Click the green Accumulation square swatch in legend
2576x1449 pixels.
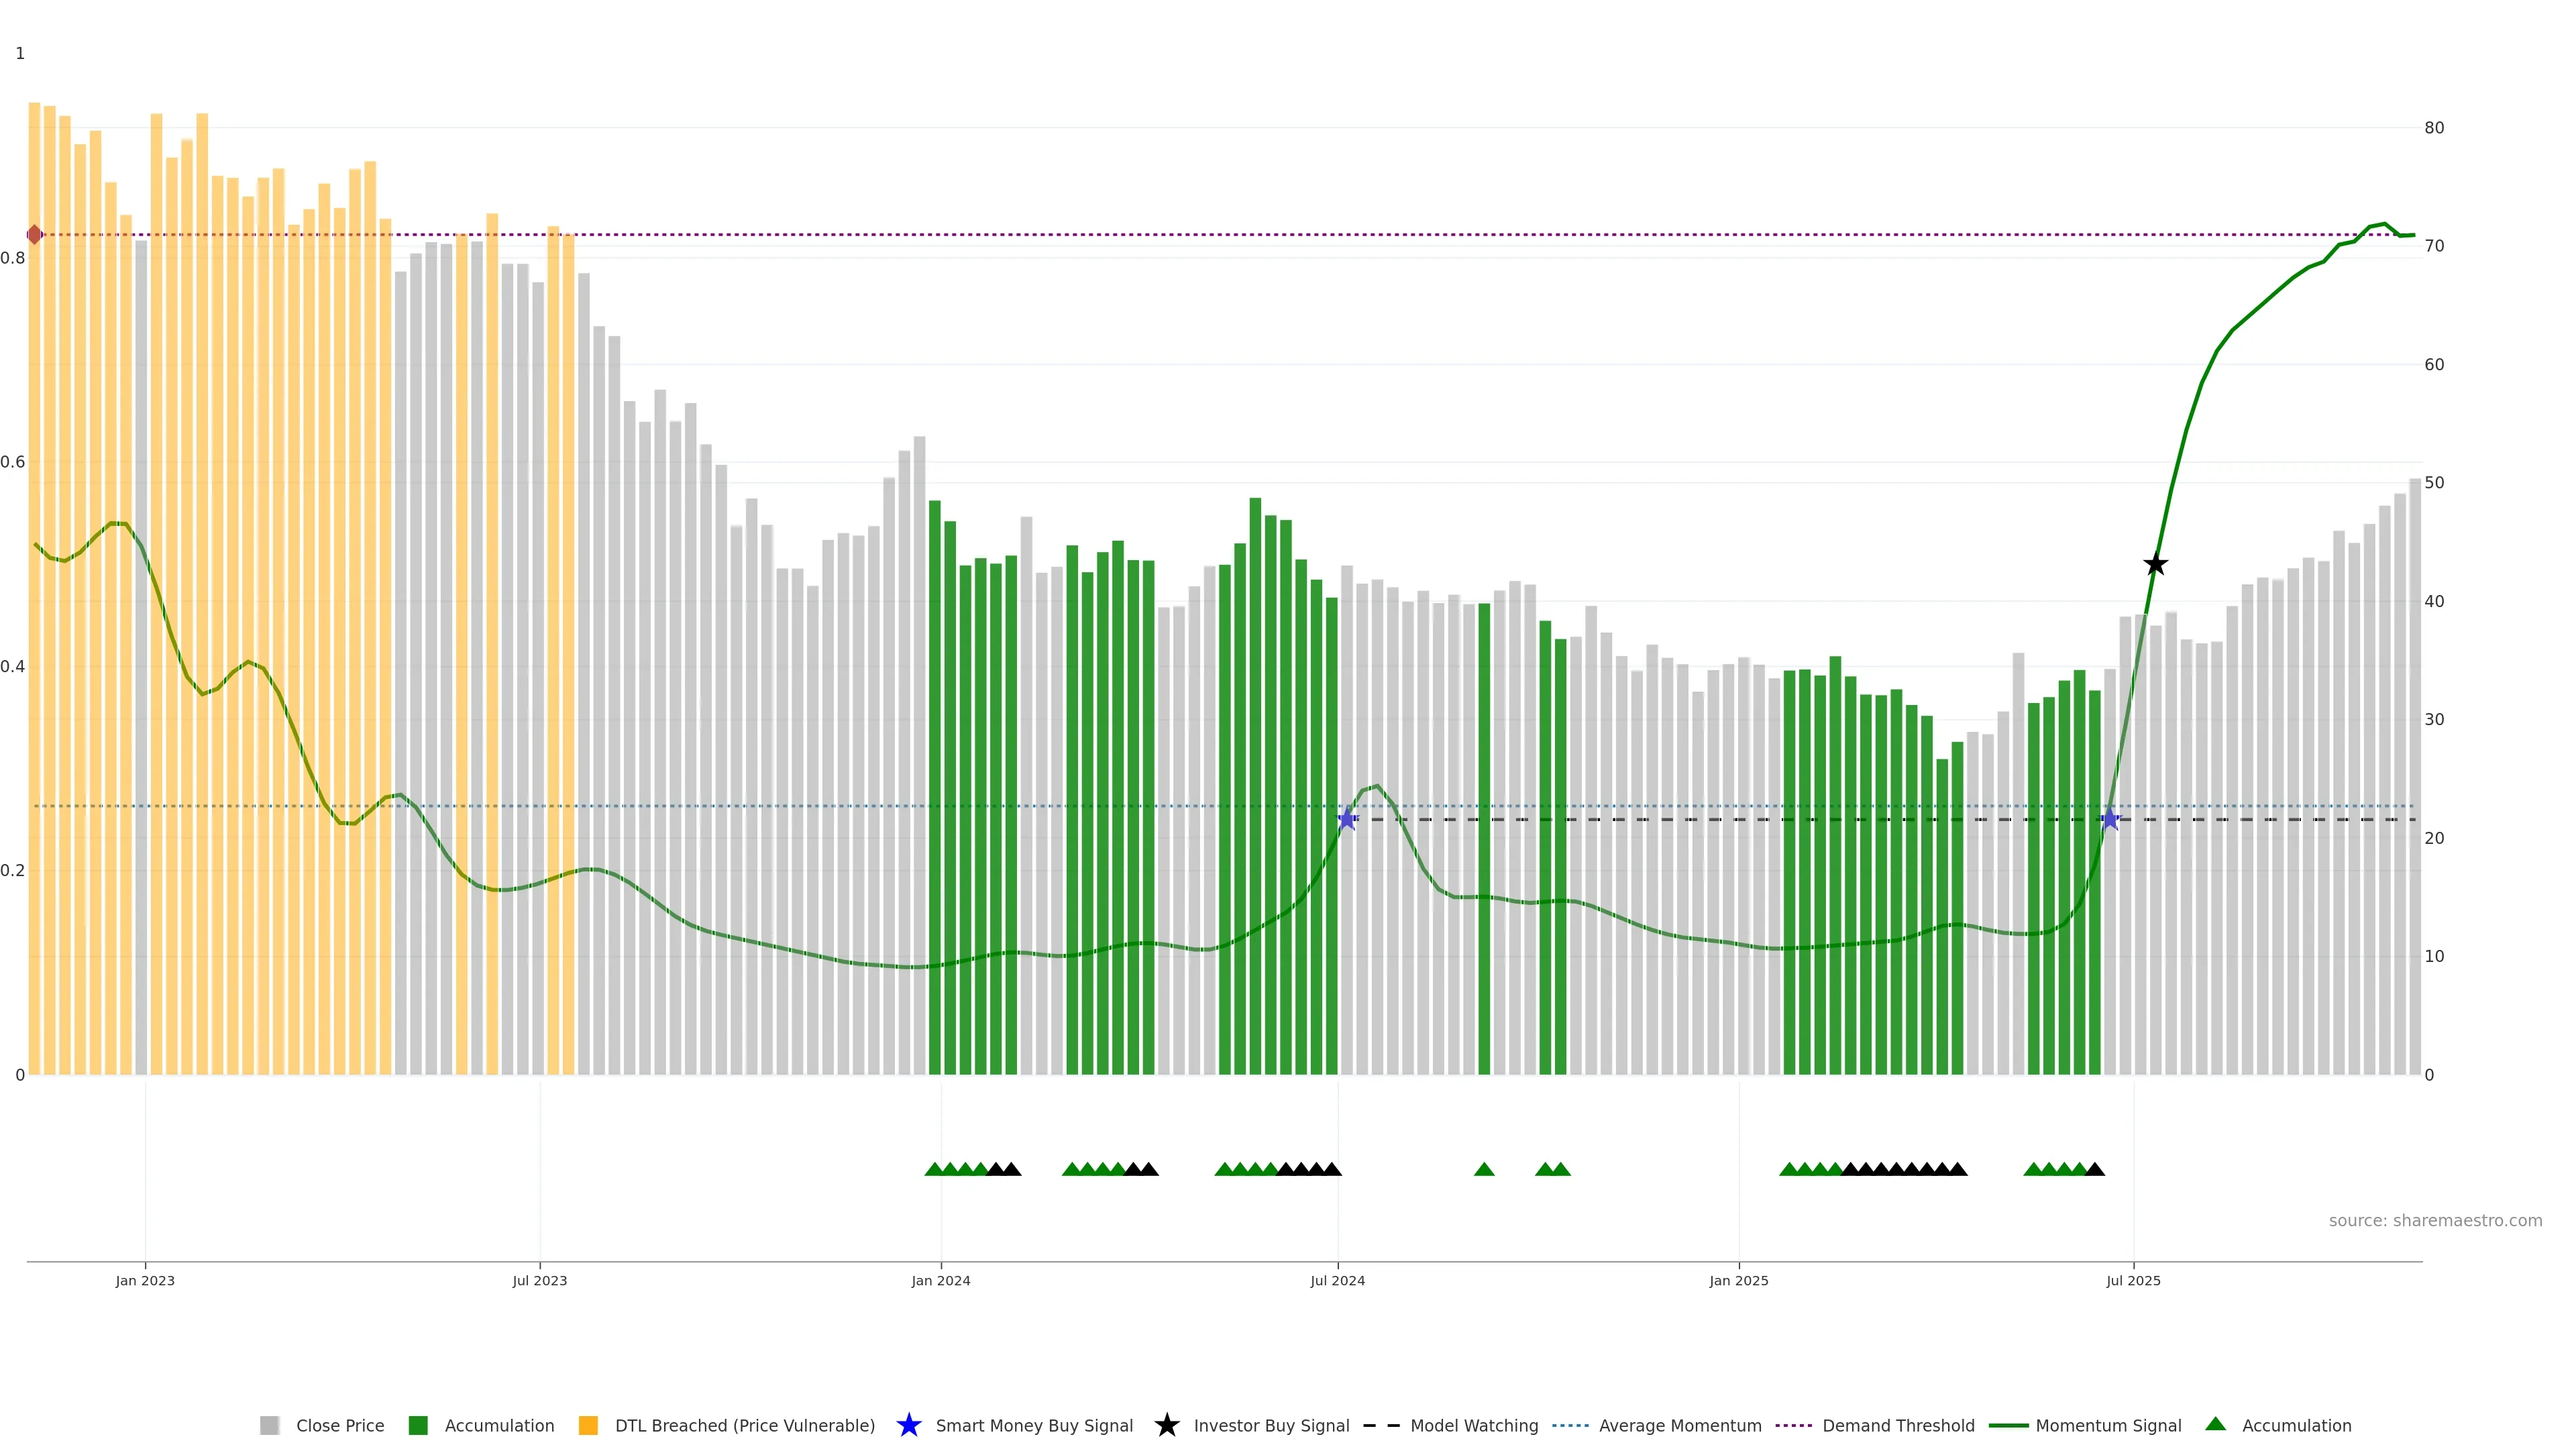click(x=418, y=1425)
